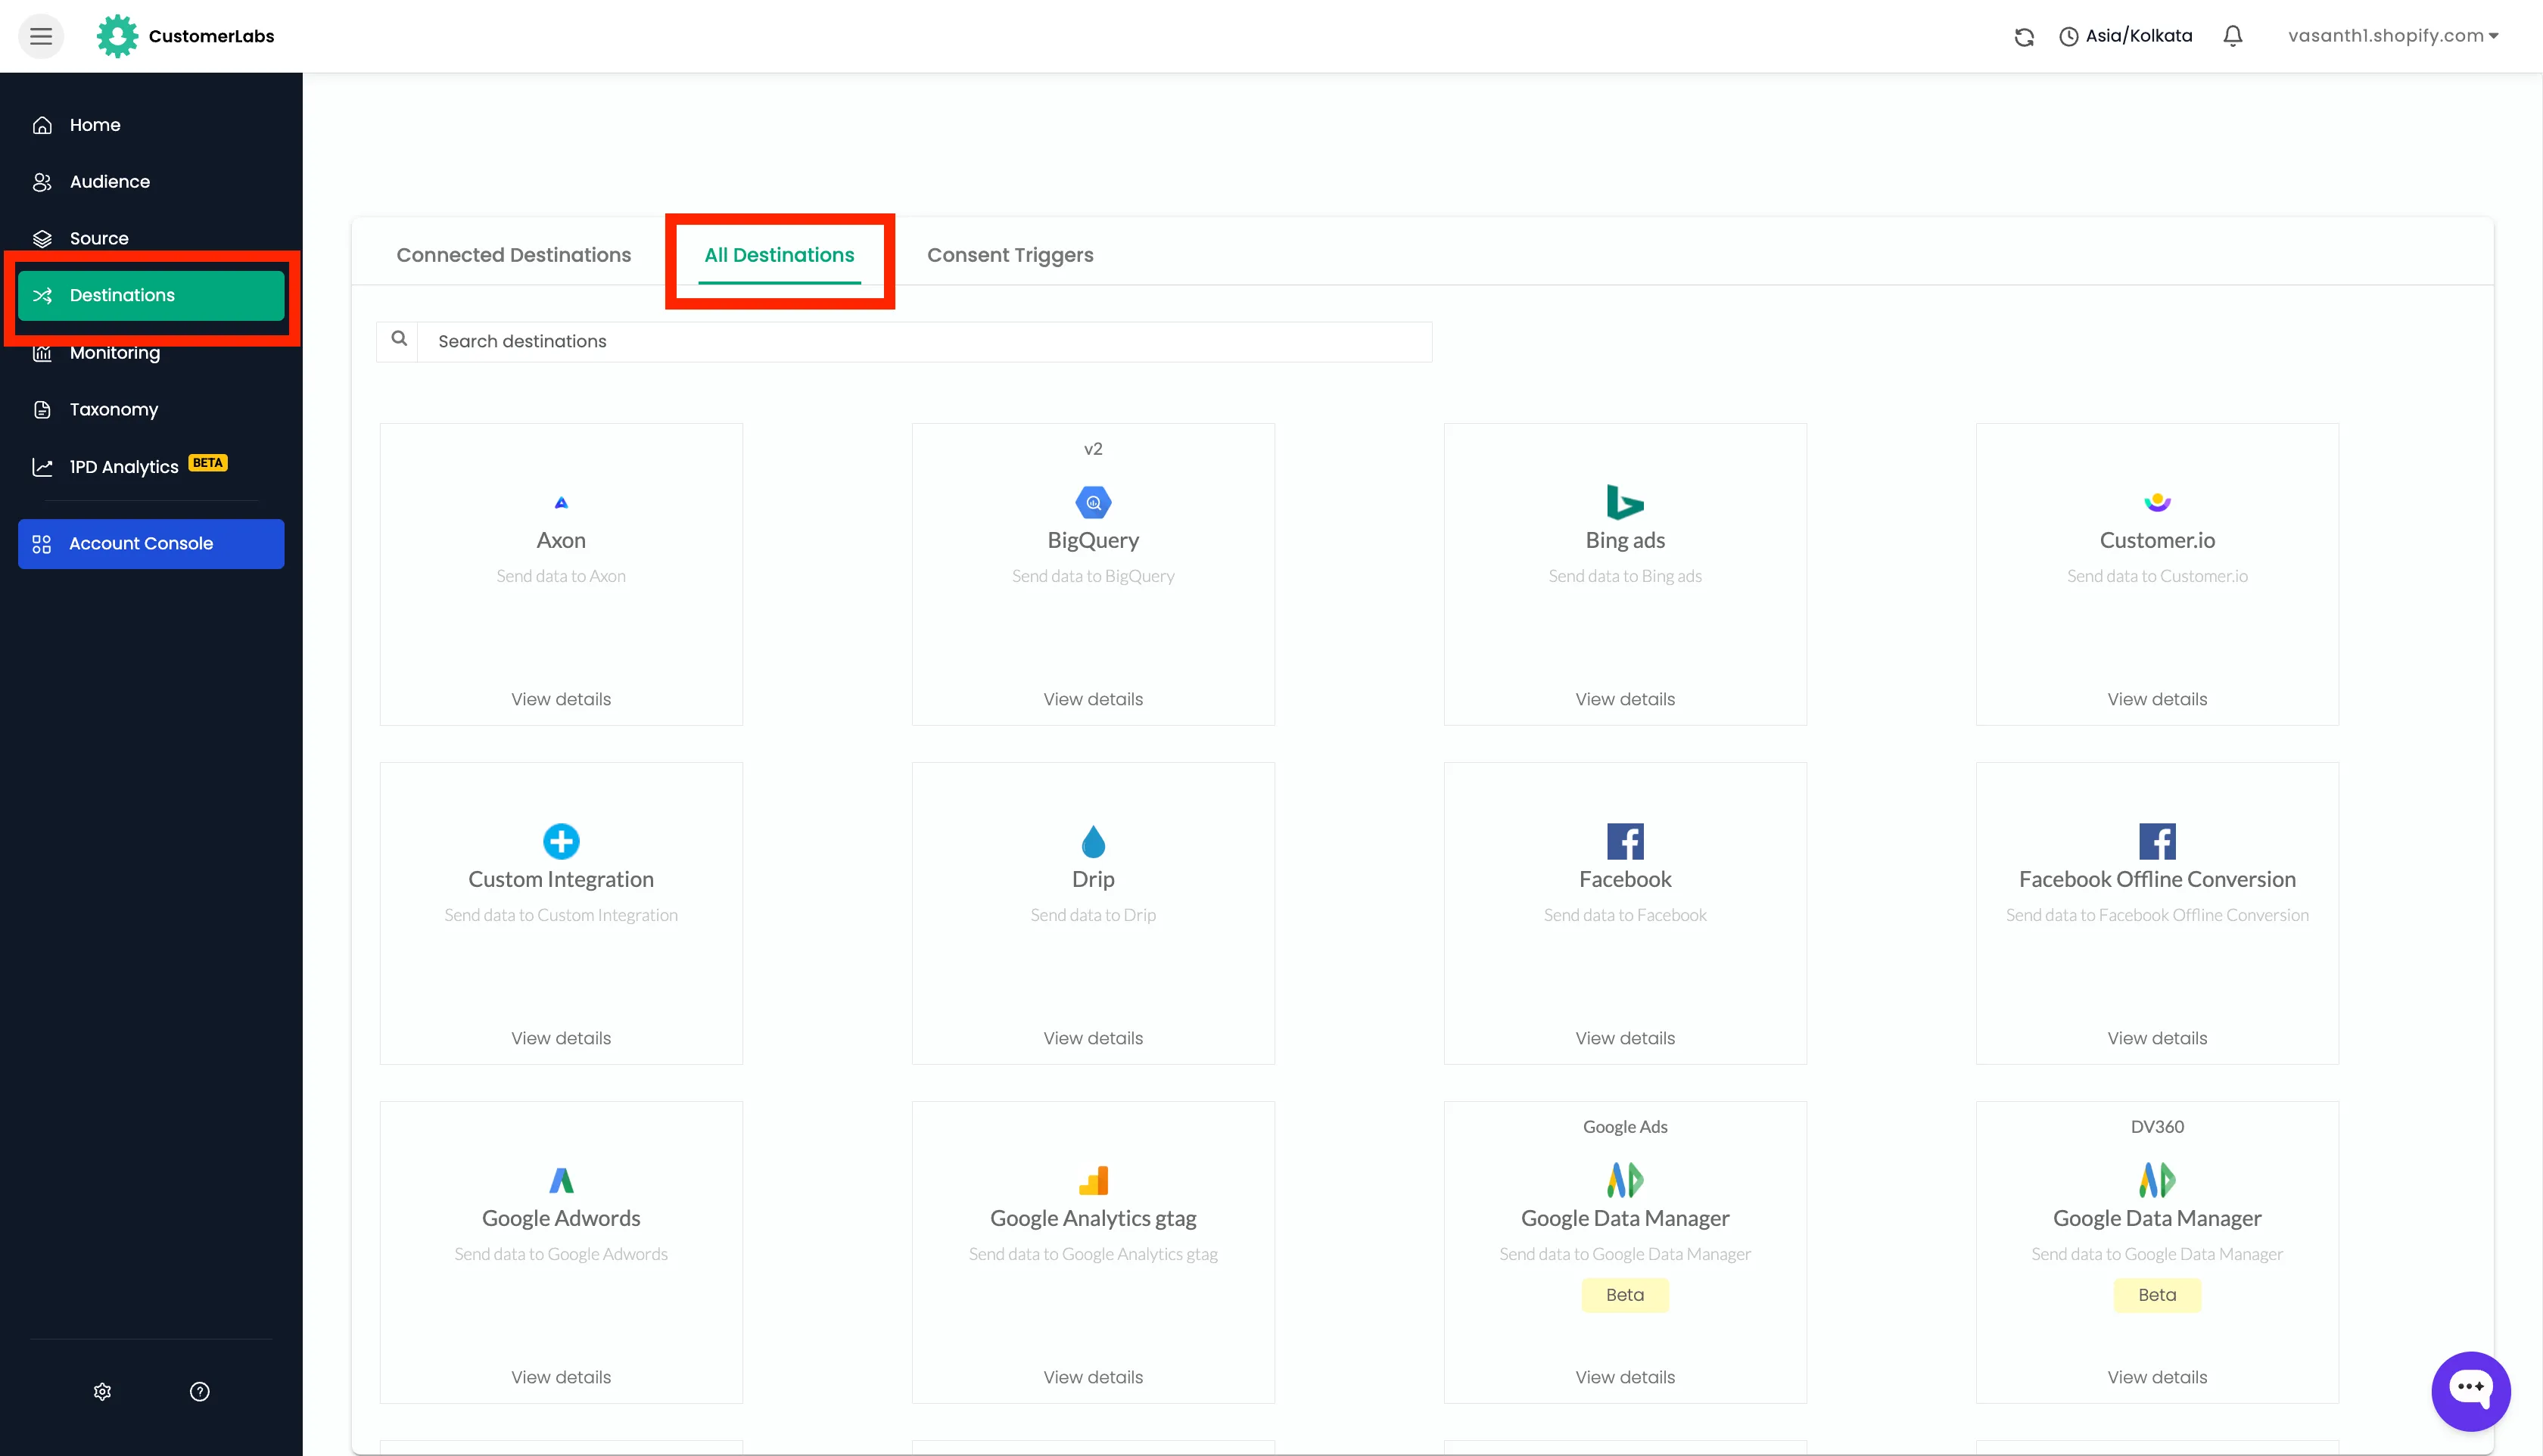Click Beta badge on Google Ads card
2543x1456 pixels.
point(1625,1295)
